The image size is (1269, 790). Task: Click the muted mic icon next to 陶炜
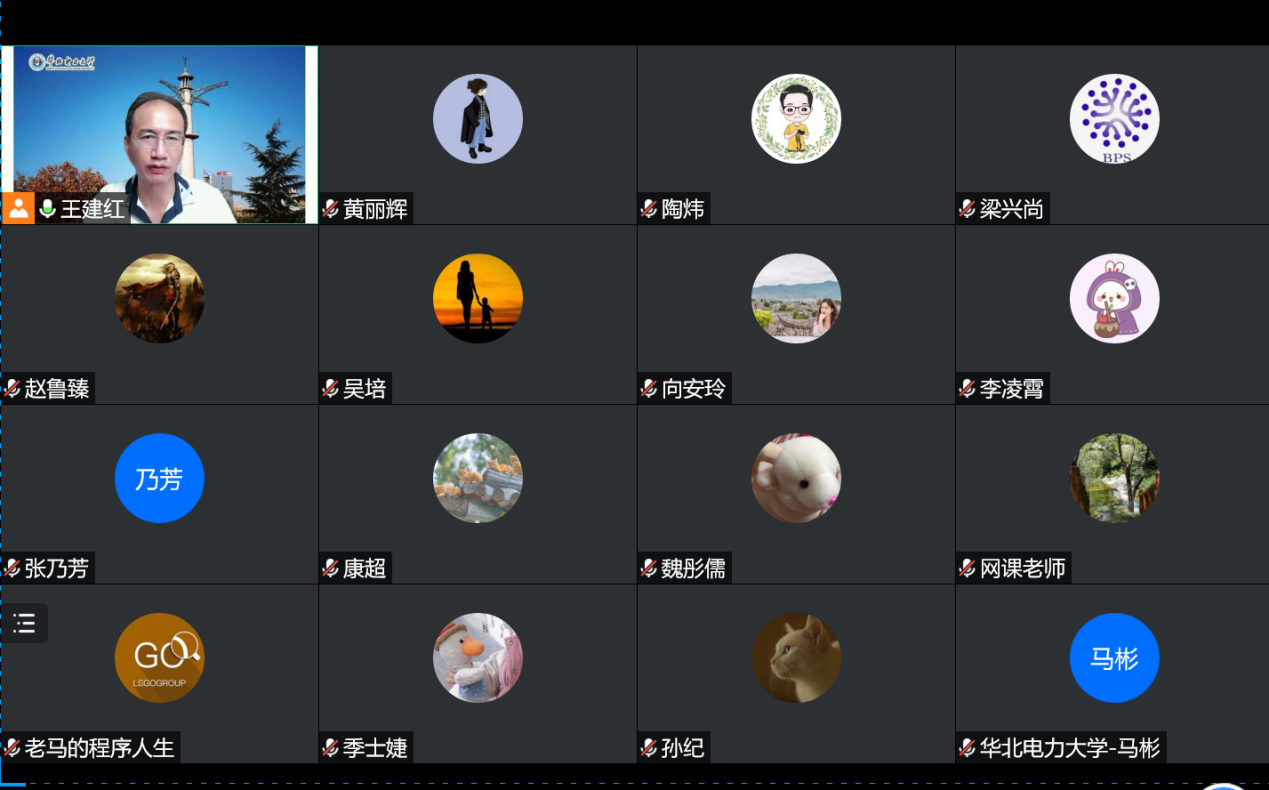(649, 209)
